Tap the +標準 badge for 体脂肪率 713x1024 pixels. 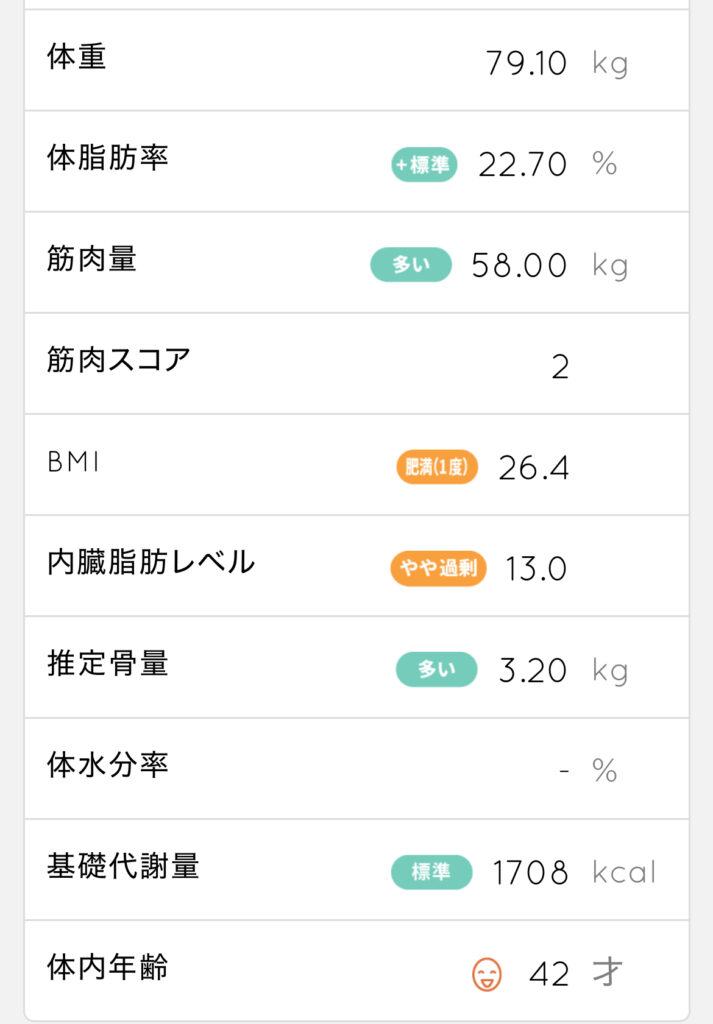click(424, 164)
